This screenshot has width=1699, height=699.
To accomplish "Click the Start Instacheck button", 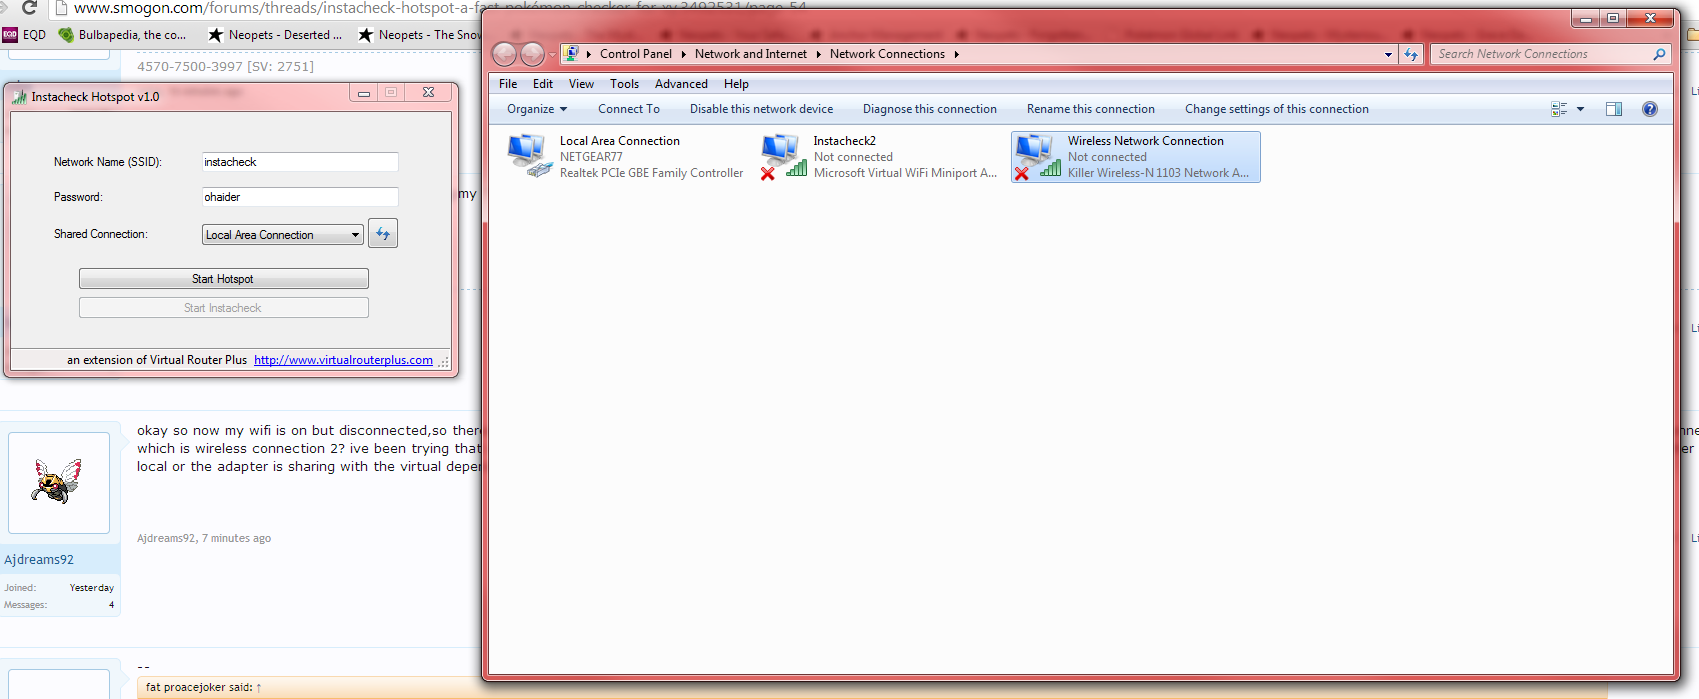I will click(x=224, y=308).
